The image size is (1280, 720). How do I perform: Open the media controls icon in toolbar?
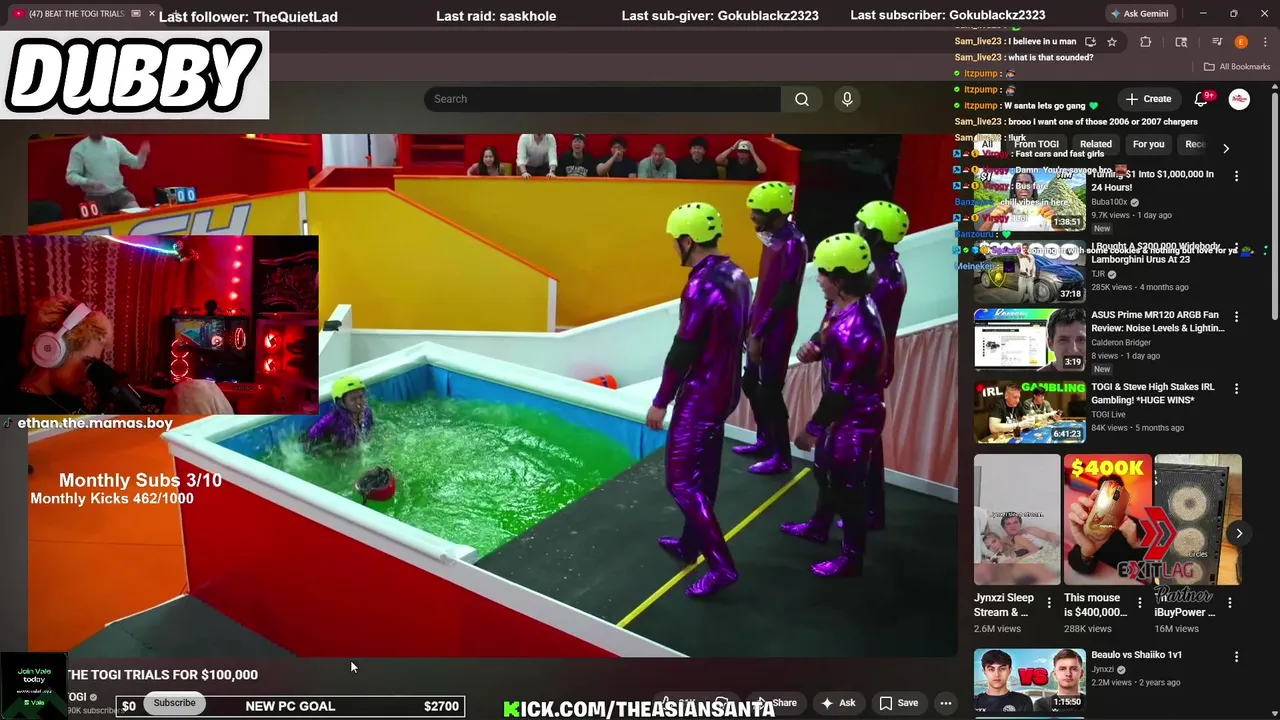pos(1217,42)
